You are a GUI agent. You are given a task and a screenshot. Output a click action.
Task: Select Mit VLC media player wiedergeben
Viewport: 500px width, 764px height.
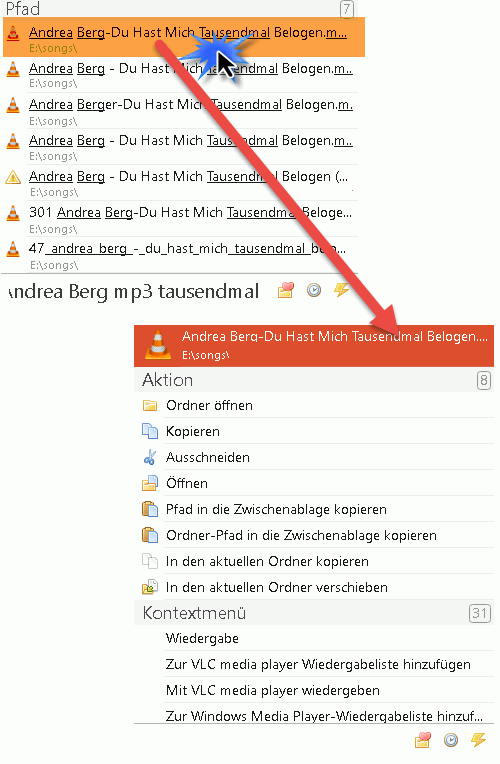[273, 690]
